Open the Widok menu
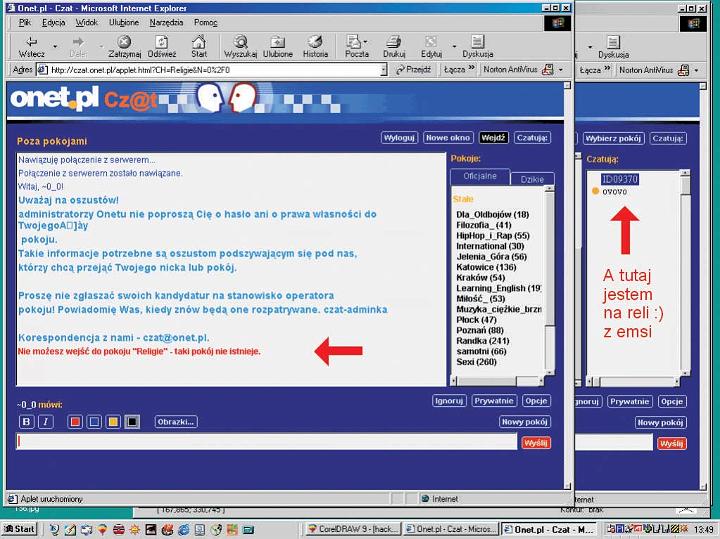This screenshot has height=539, width=720. pos(86,22)
